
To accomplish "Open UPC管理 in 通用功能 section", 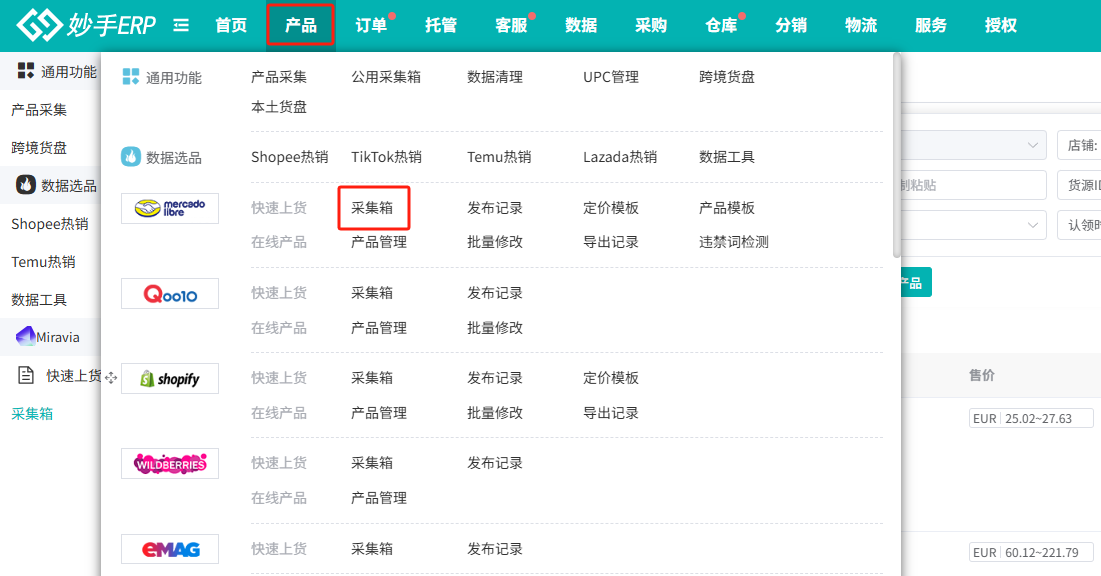I will click(x=611, y=77).
